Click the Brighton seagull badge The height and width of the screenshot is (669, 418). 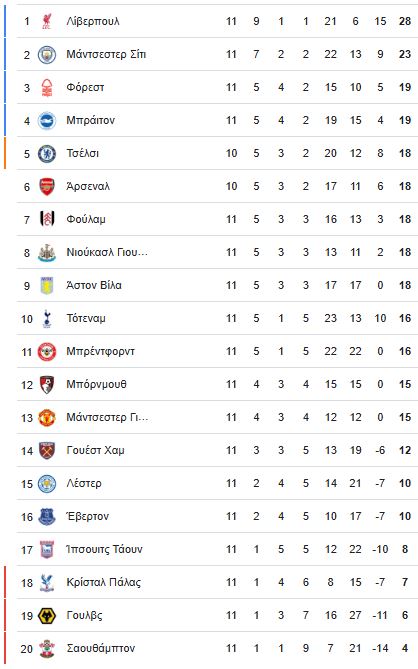pyautogui.click(x=47, y=120)
